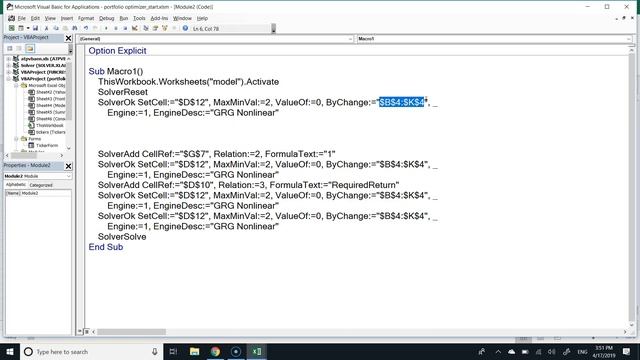640x360 pixels.
Task: Click the Insert UserForm toolbar icon
Action: pyautogui.click(x=21, y=28)
